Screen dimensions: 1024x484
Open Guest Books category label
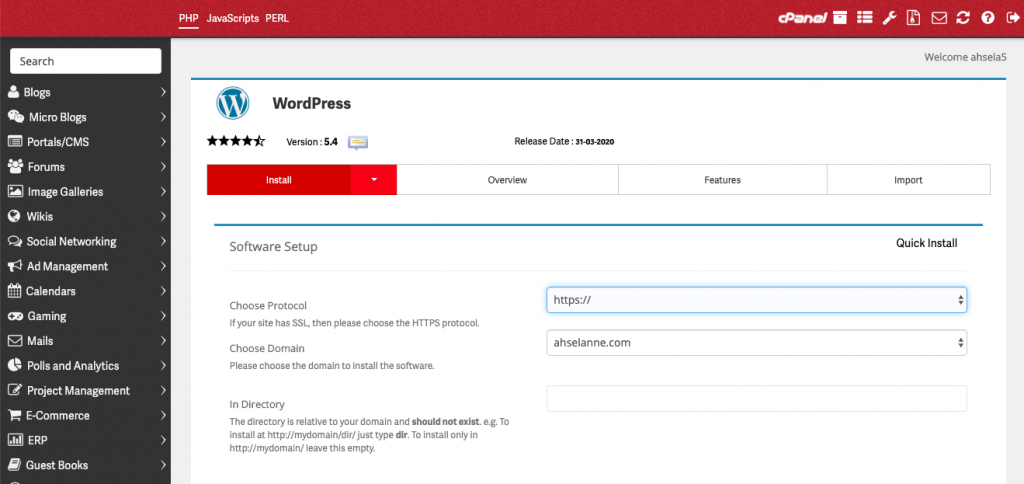[x=57, y=465]
